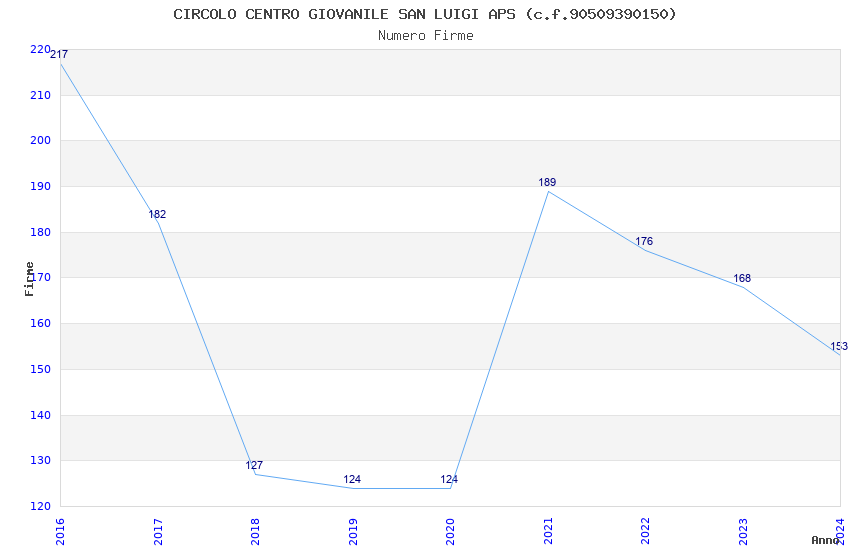Click the y-axis value 120

[41, 506]
